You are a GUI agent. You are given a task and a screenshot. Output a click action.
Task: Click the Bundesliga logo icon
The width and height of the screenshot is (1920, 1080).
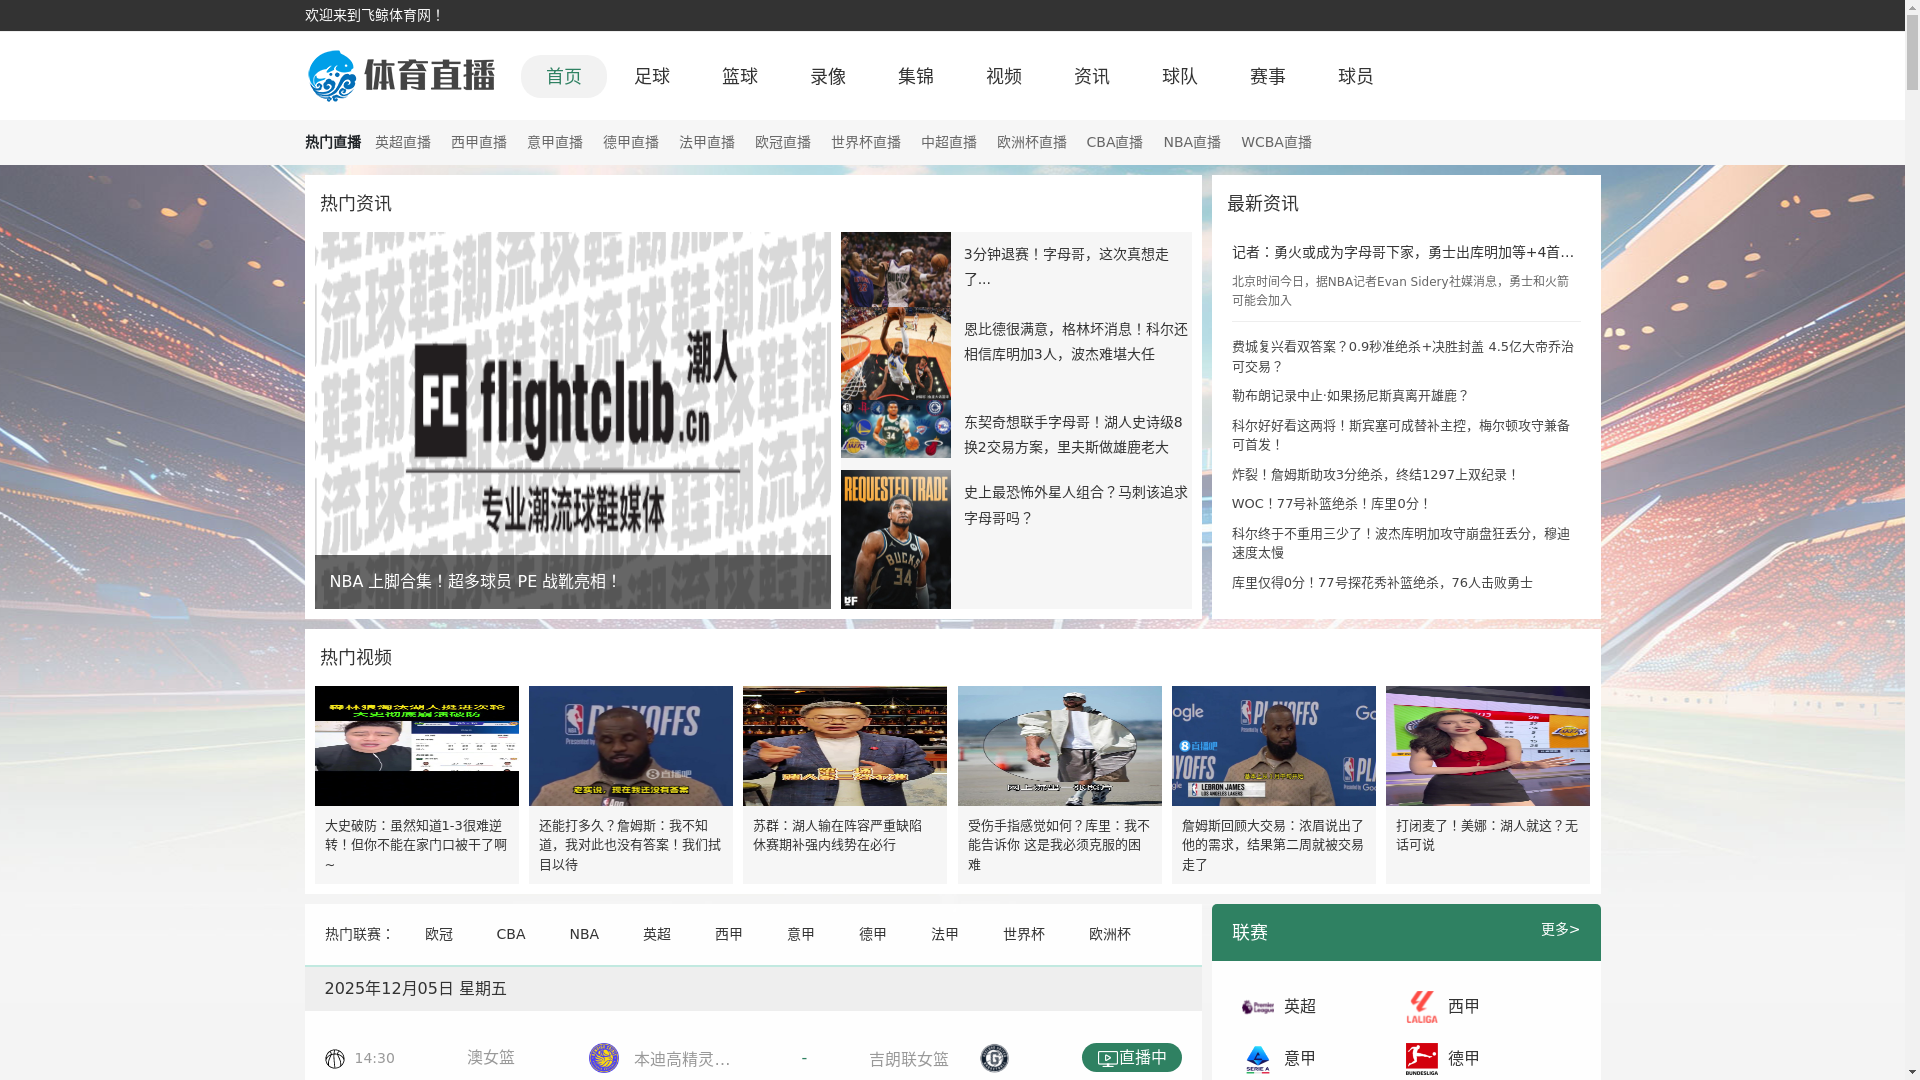click(1421, 1059)
